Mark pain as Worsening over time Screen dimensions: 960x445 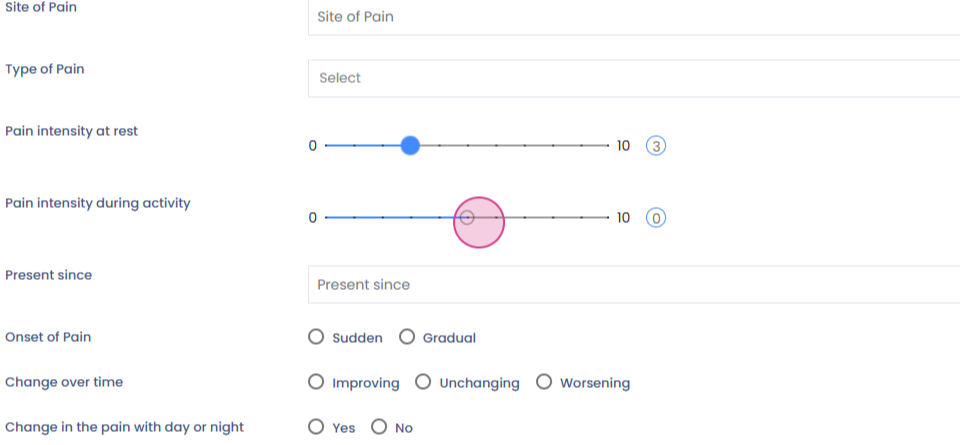coord(544,382)
